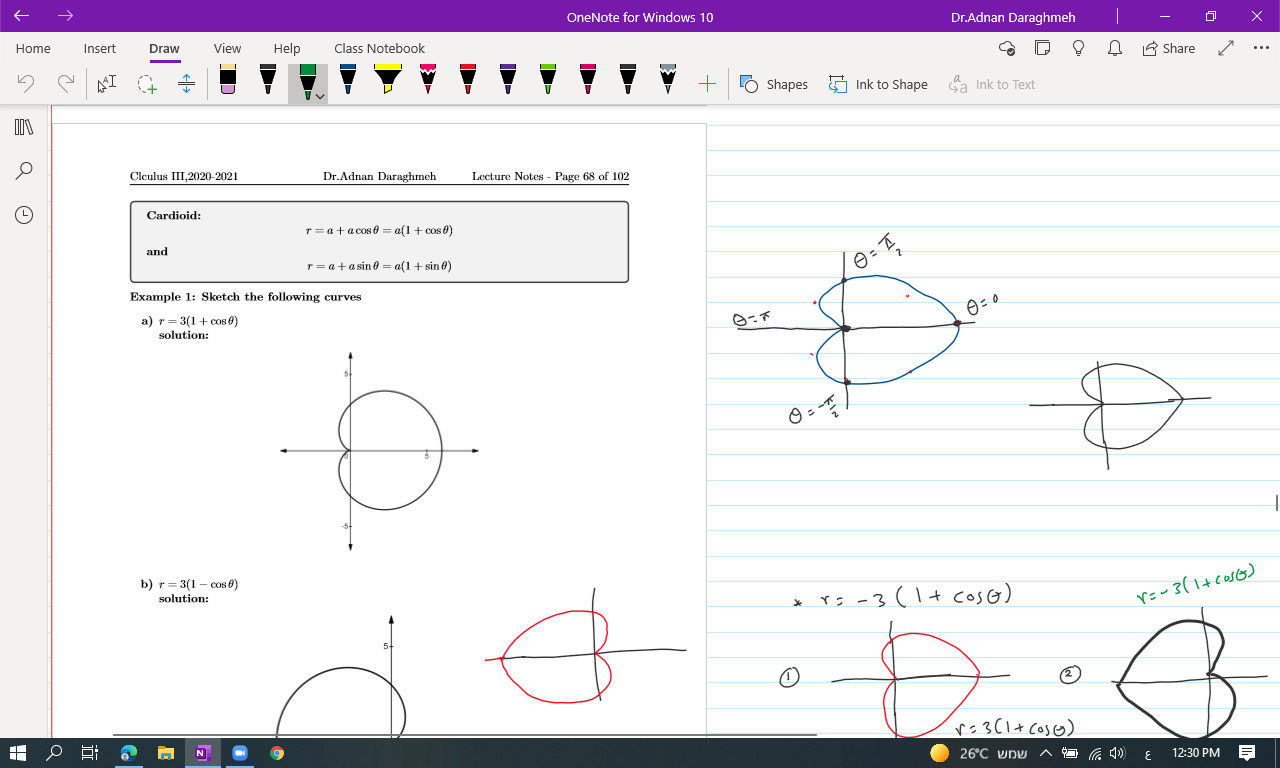Toggle the Shapes drawing mode

pos(774,85)
